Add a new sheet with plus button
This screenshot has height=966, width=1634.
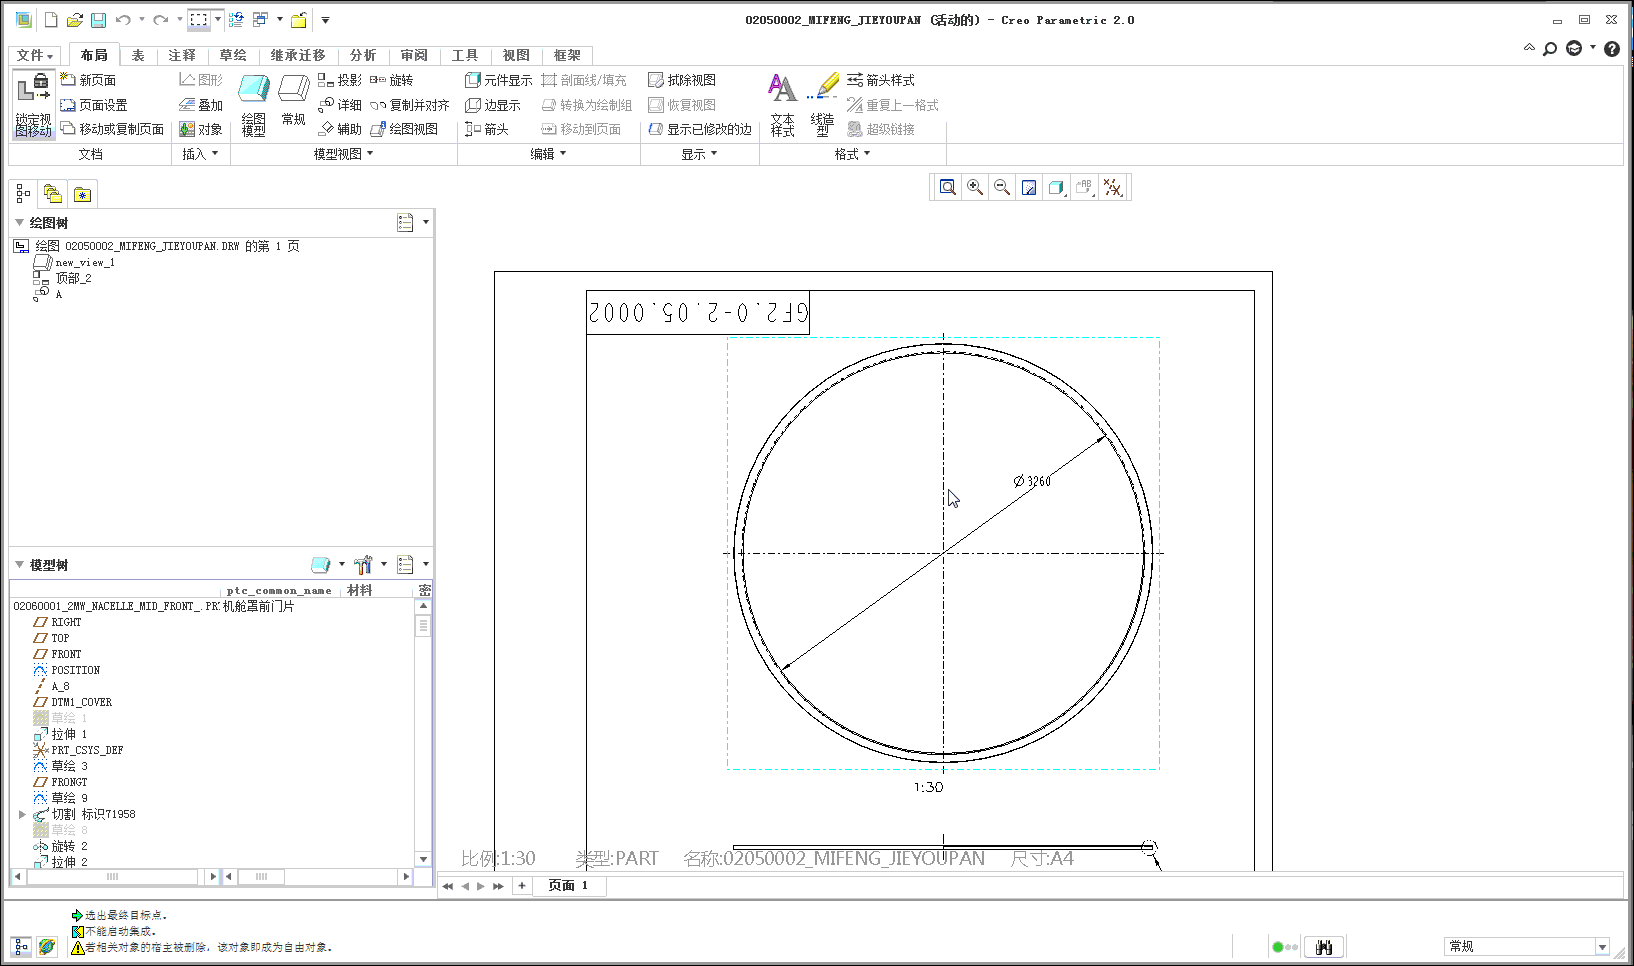521,885
